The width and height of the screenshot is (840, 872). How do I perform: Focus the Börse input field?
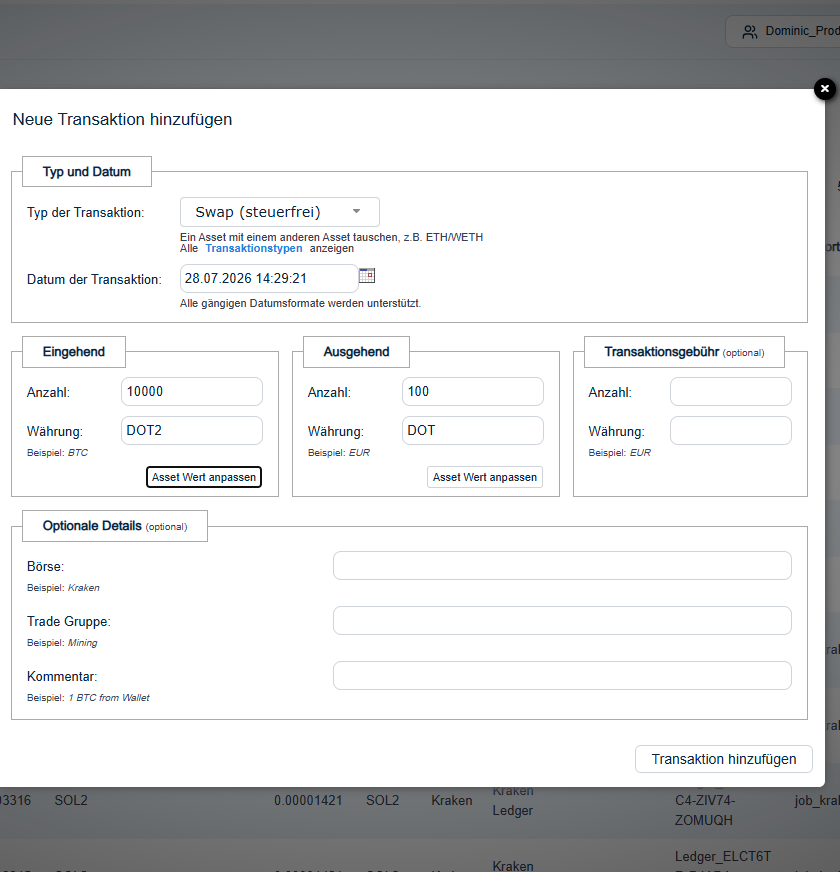[x=562, y=566]
